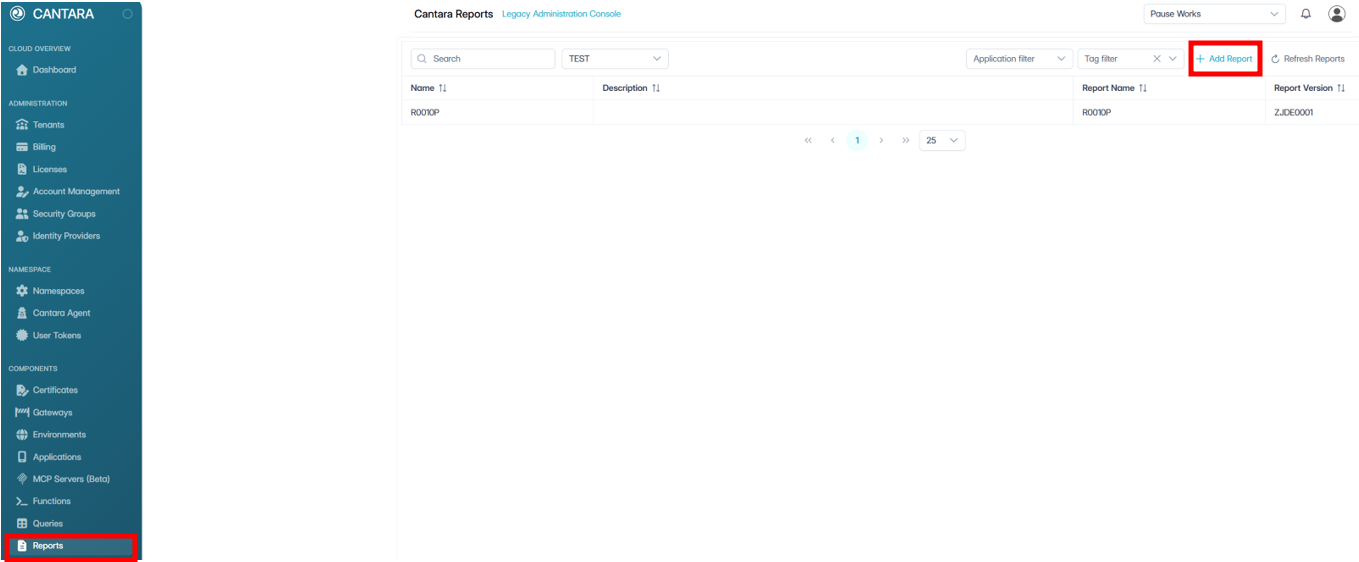
Task: Click the User Tokens badge icon
Action: pyautogui.click(x=22, y=335)
